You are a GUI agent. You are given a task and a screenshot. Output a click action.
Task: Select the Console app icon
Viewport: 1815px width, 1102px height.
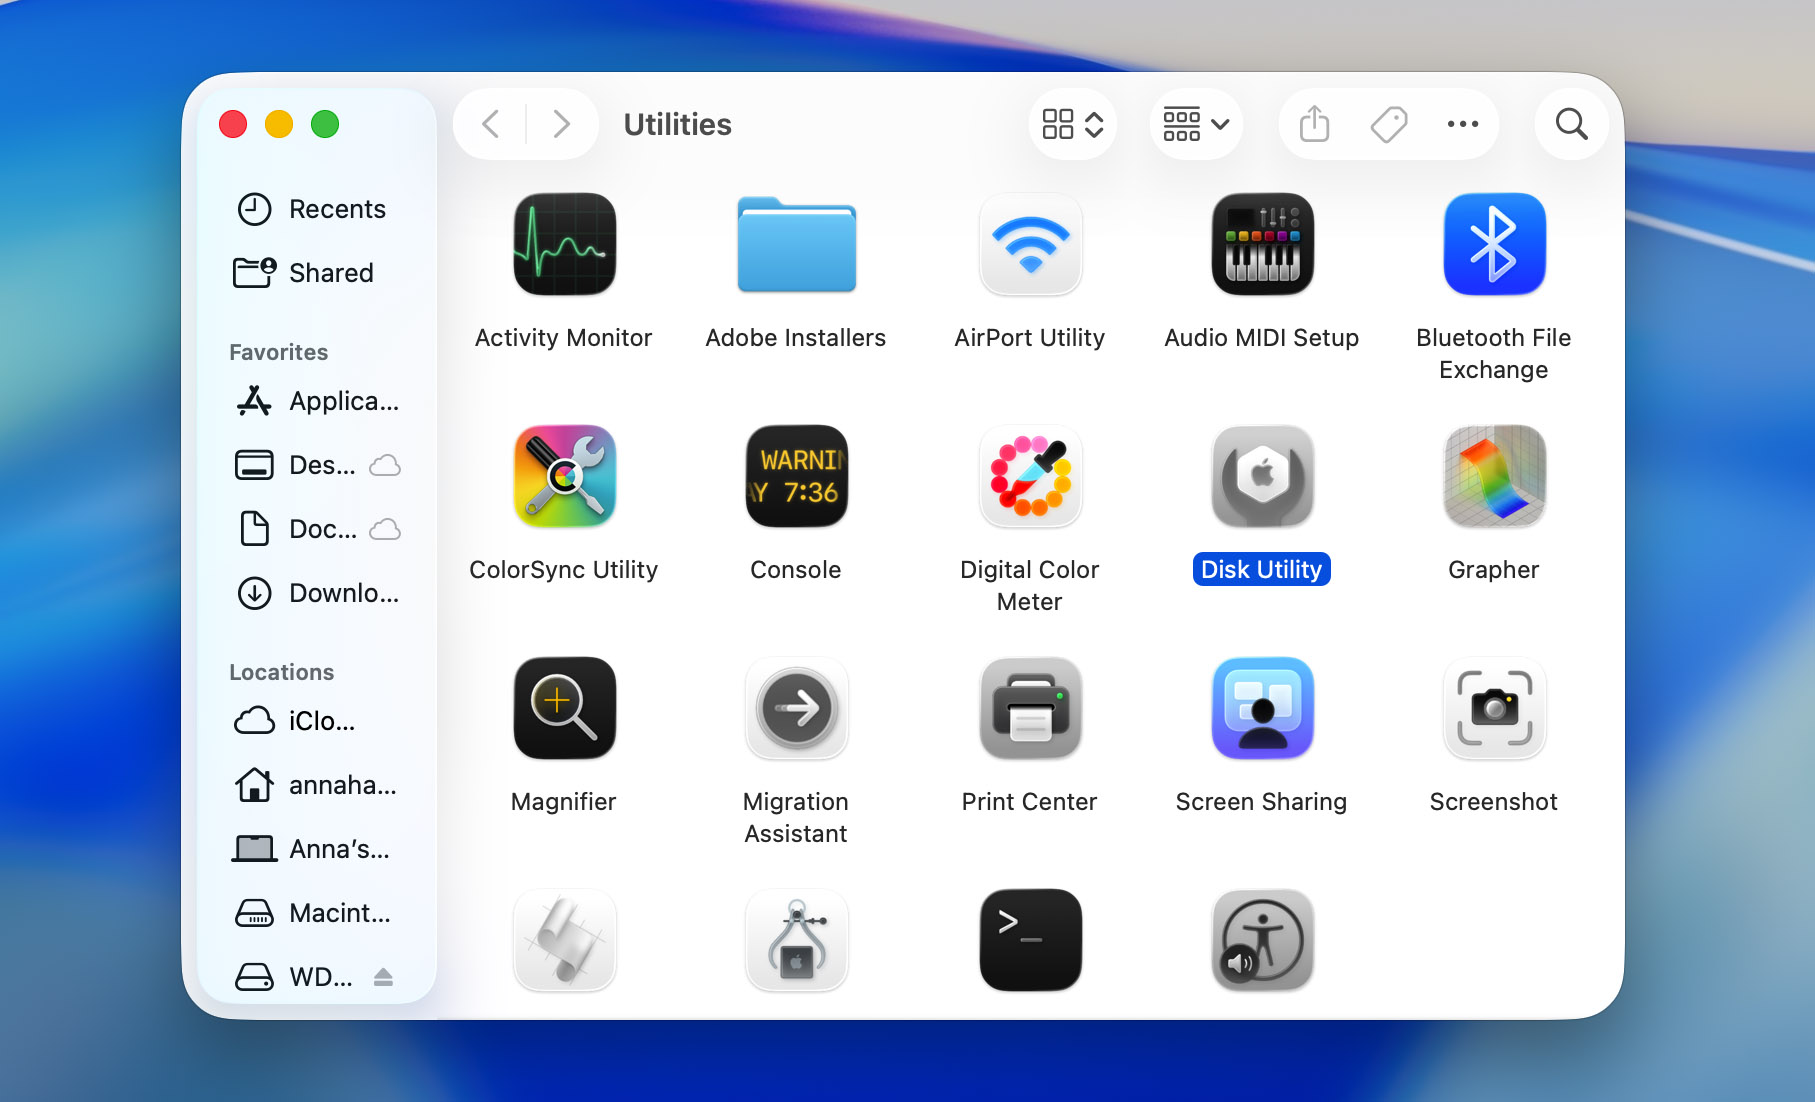click(x=796, y=476)
